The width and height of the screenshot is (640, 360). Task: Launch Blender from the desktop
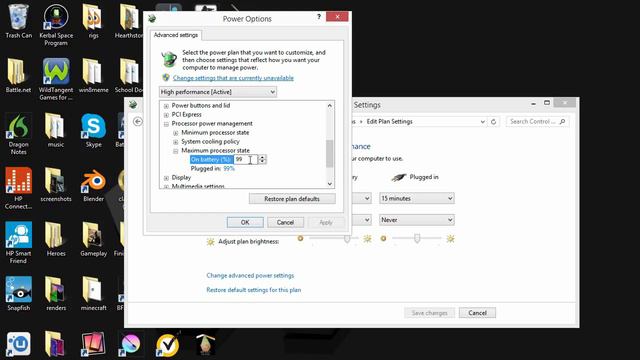[x=93, y=184]
